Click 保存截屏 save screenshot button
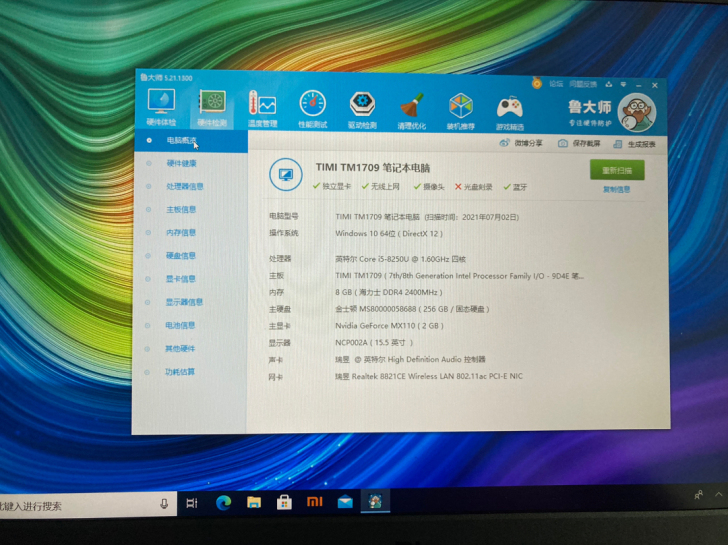The width and height of the screenshot is (728, 545). click(x=579, y=143)
